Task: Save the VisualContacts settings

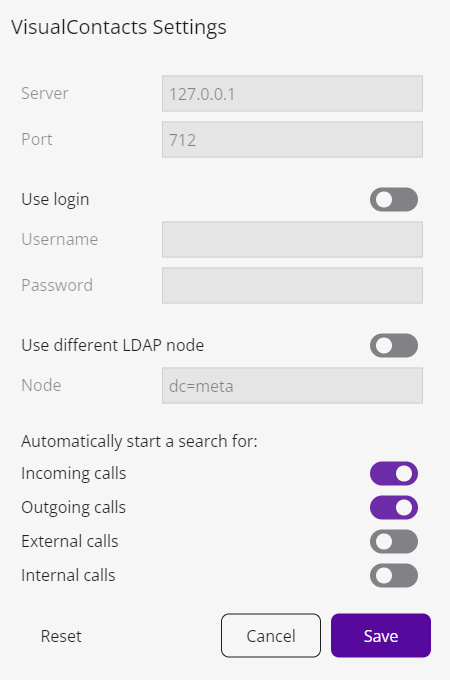Action: pos(381,635)
